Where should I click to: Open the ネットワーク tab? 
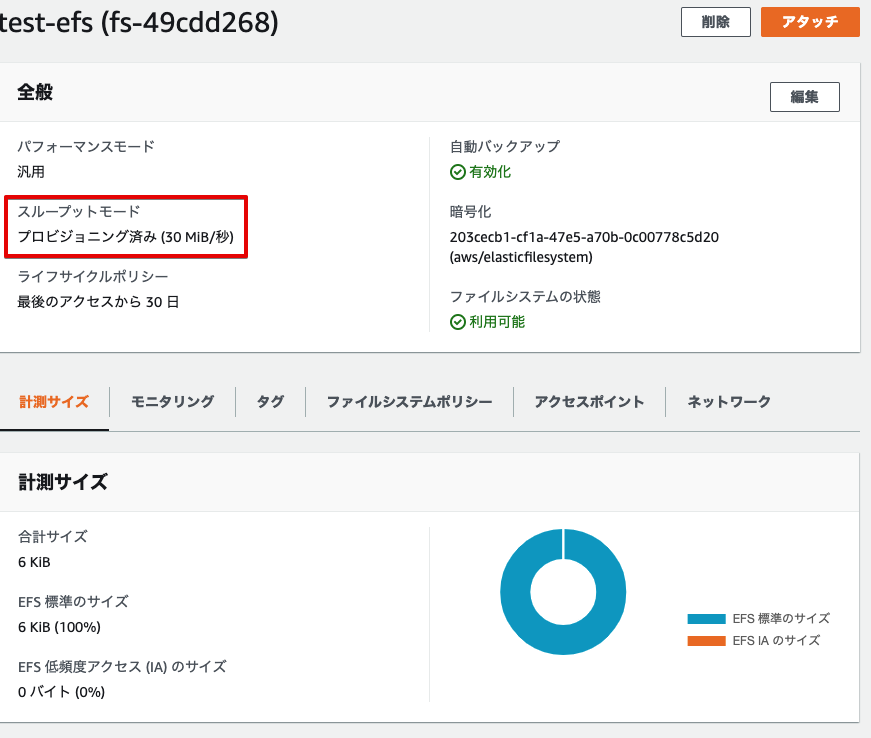pos(726,401)
